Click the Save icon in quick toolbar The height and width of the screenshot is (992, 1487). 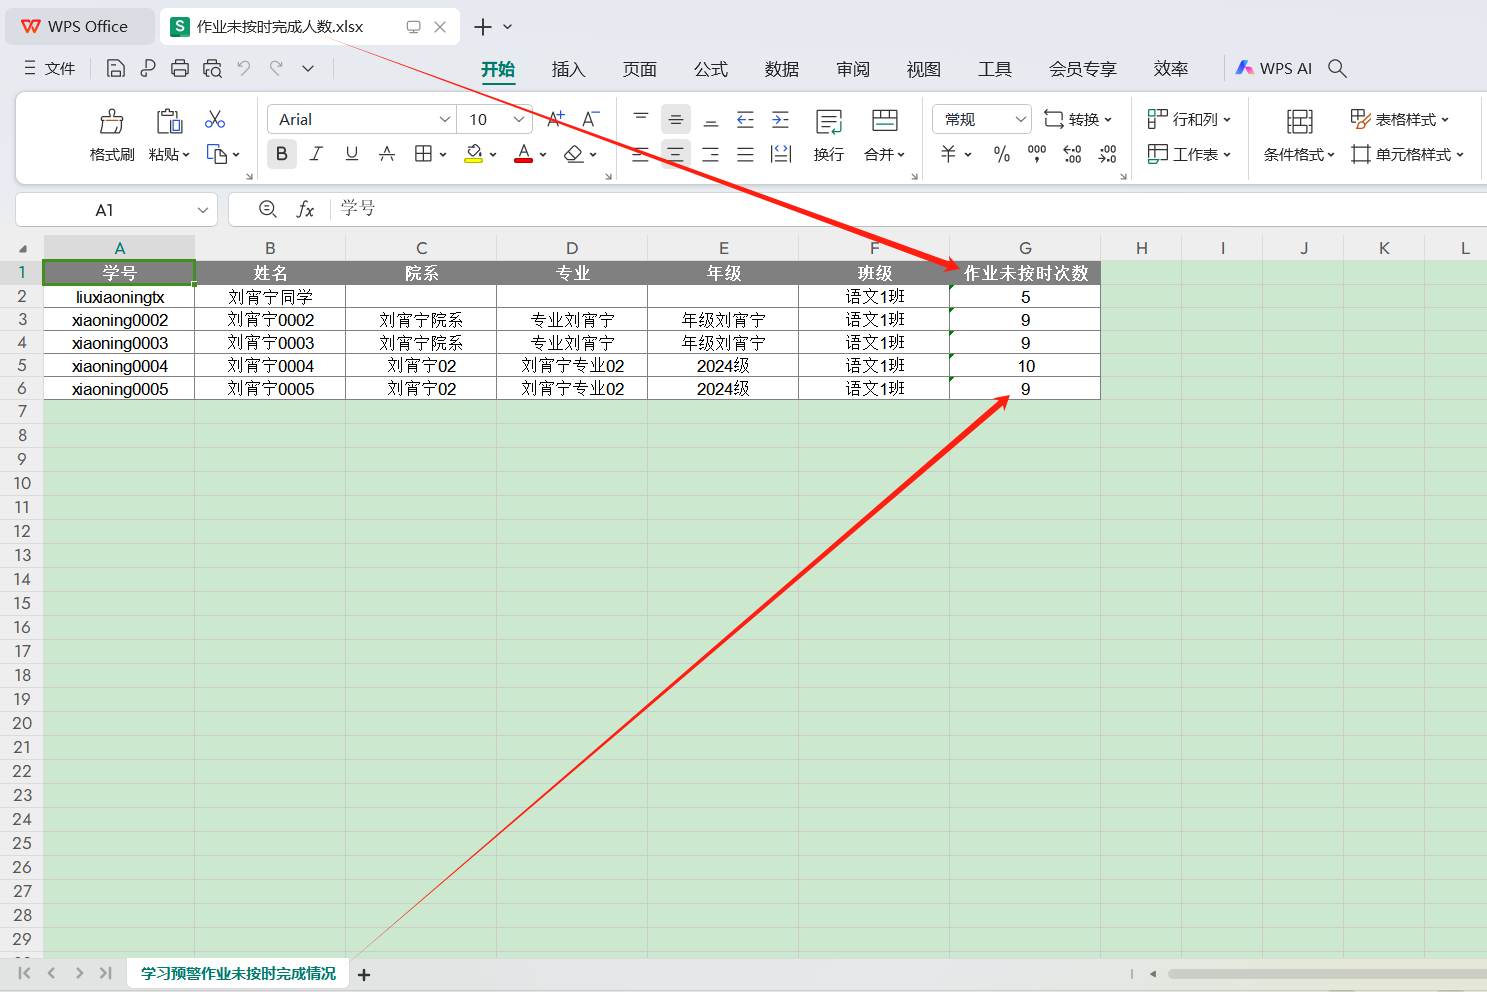116,68
